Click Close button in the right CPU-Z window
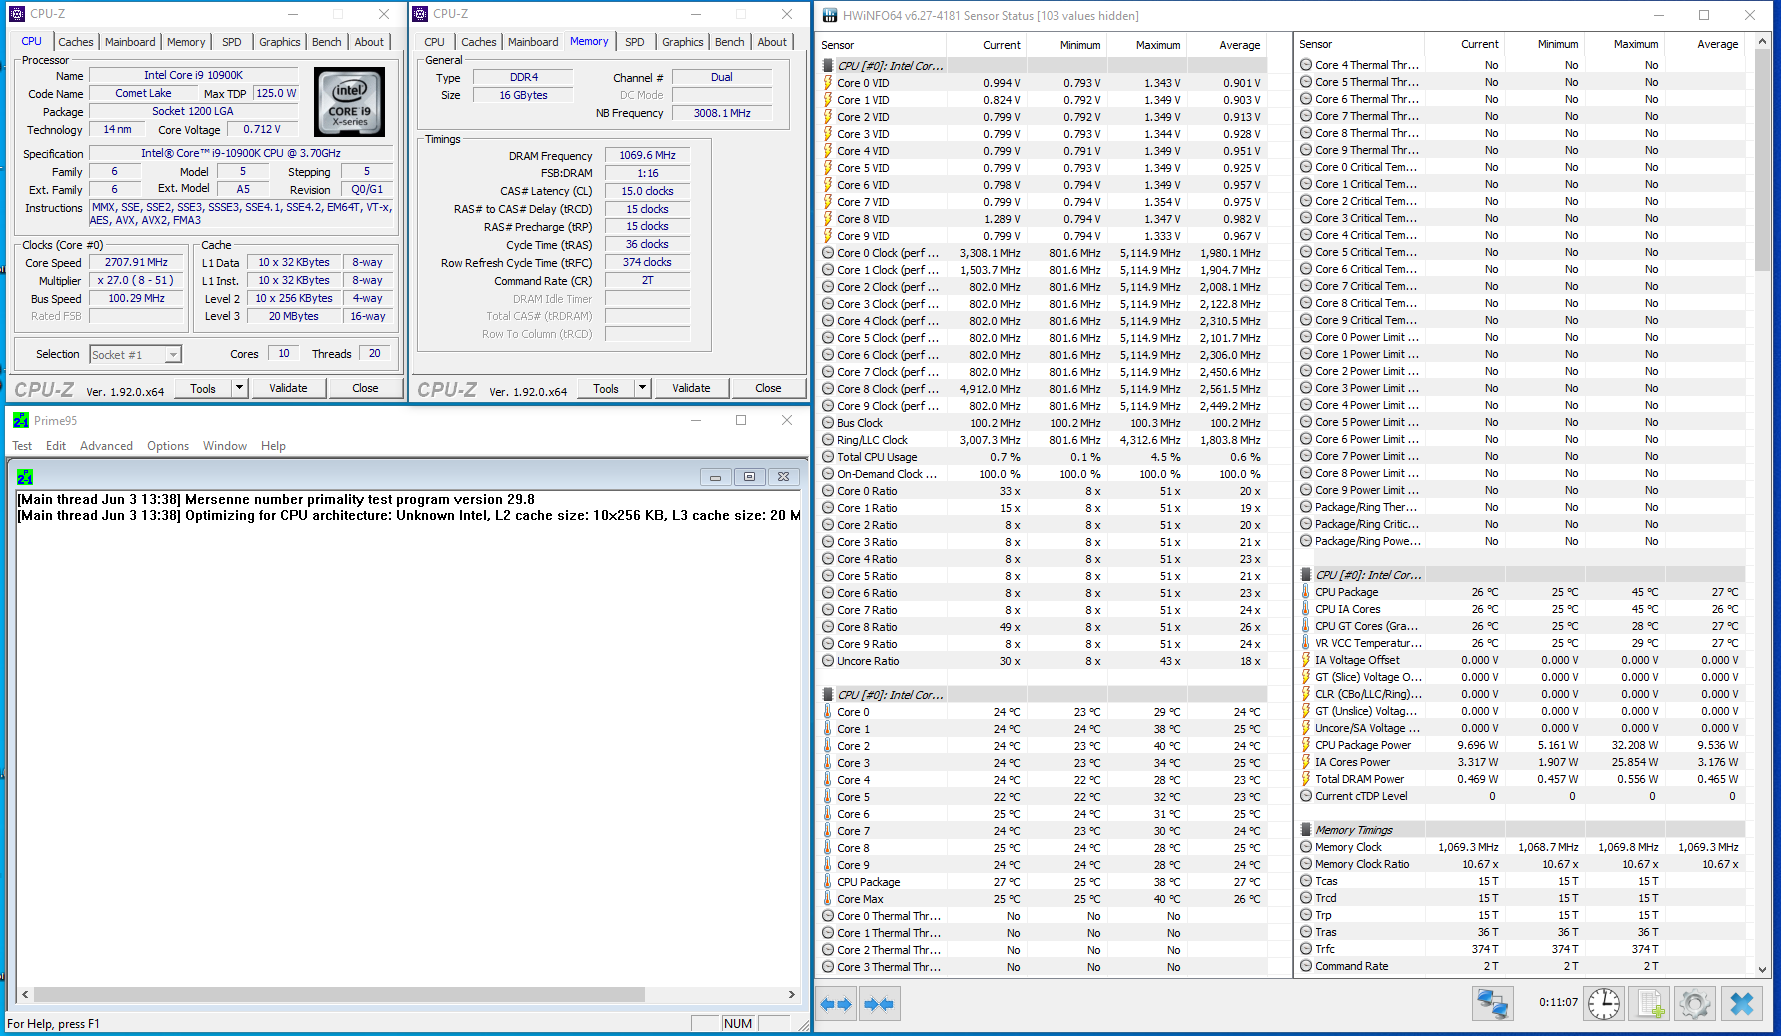Image resolution: width=1781 pixels, height=1036 pixels. click(768, 388)
